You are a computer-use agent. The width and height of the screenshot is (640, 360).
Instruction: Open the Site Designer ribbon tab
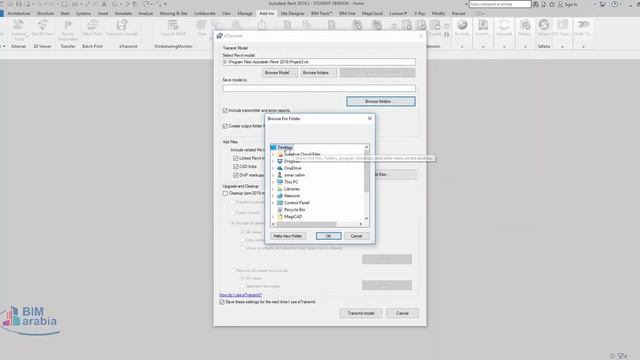pos(292,13)
